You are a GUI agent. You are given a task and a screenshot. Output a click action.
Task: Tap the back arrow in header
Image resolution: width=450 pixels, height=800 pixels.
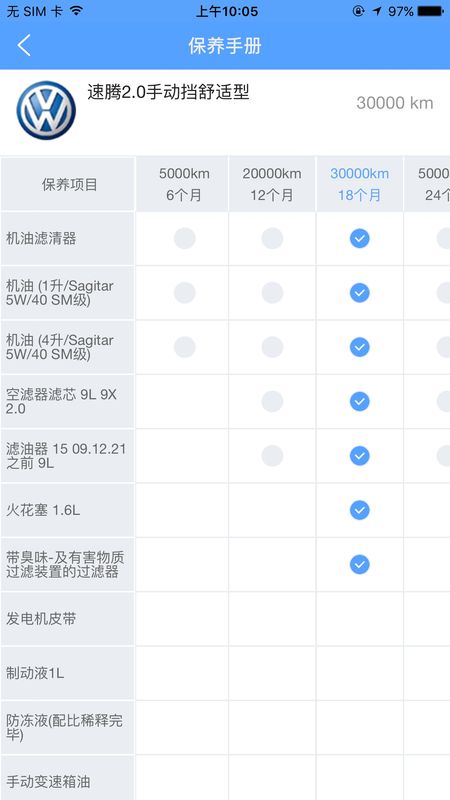point(24,45)
